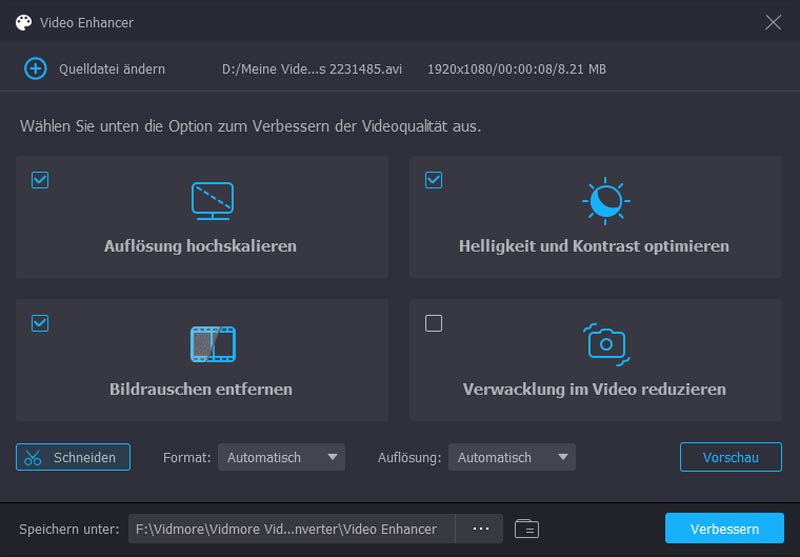Open the Format dropdown

pyautogui.click(x=282, y=457)
